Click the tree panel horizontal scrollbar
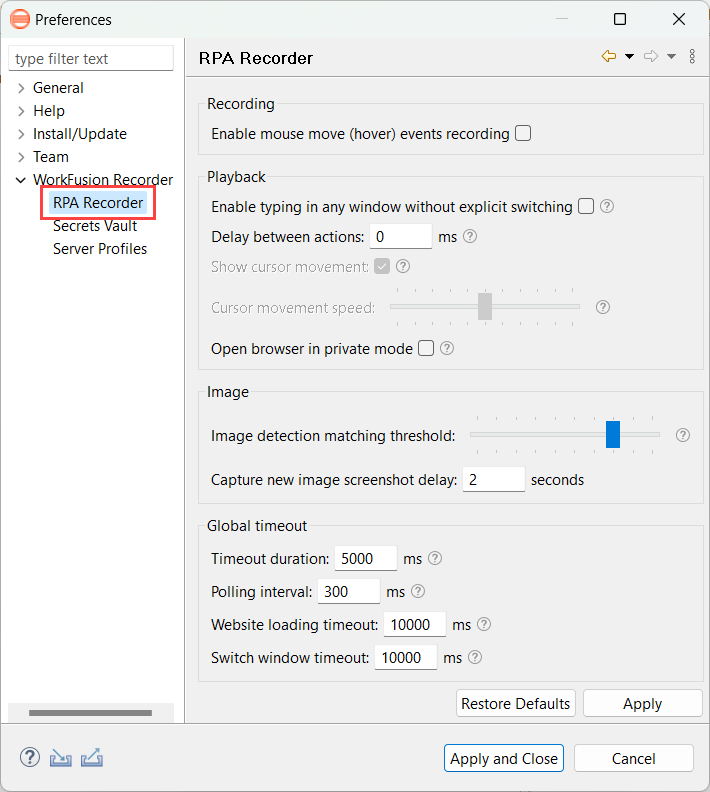 [x=90, y=713]
